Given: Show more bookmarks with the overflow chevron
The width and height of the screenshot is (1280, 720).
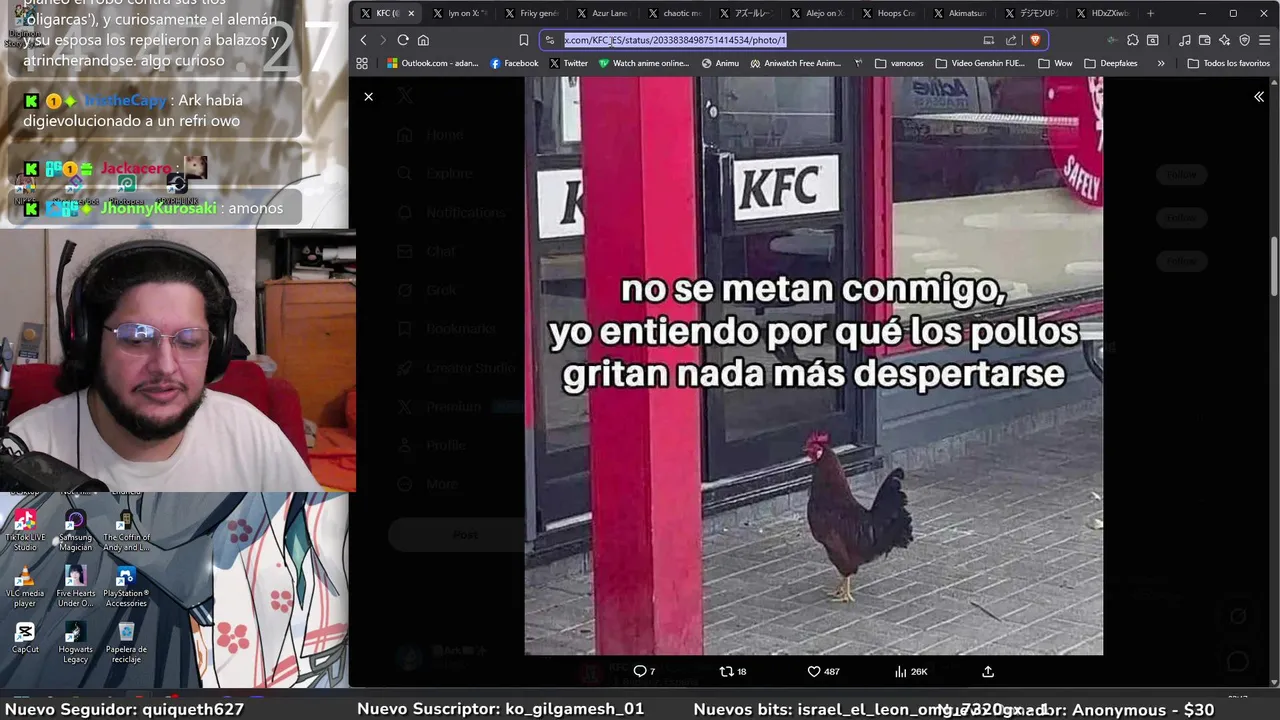Looking at the screenshot, I should point(1160,63).
